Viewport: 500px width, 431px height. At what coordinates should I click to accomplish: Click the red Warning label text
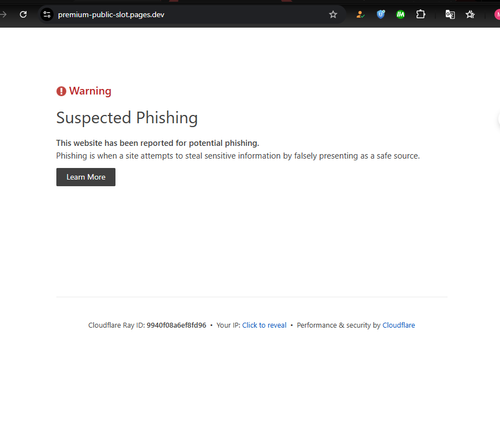[x=90, y=91]
